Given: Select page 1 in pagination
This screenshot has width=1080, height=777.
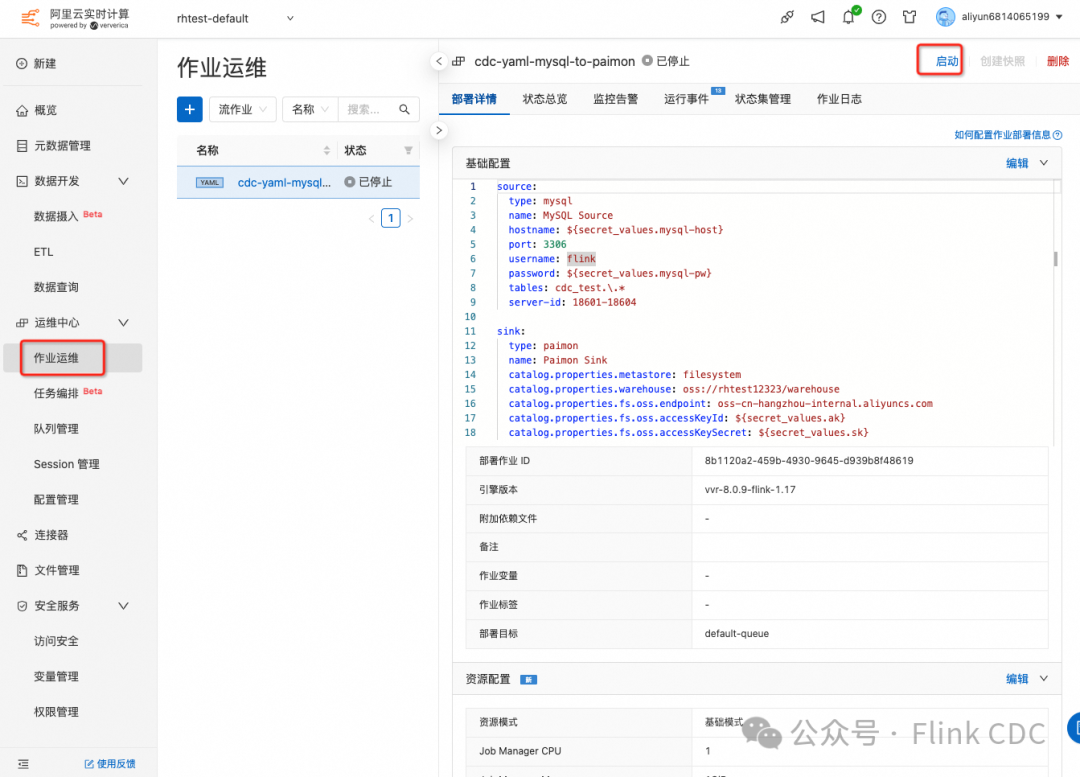Looking at the screenshot, I should click(391, 218).
